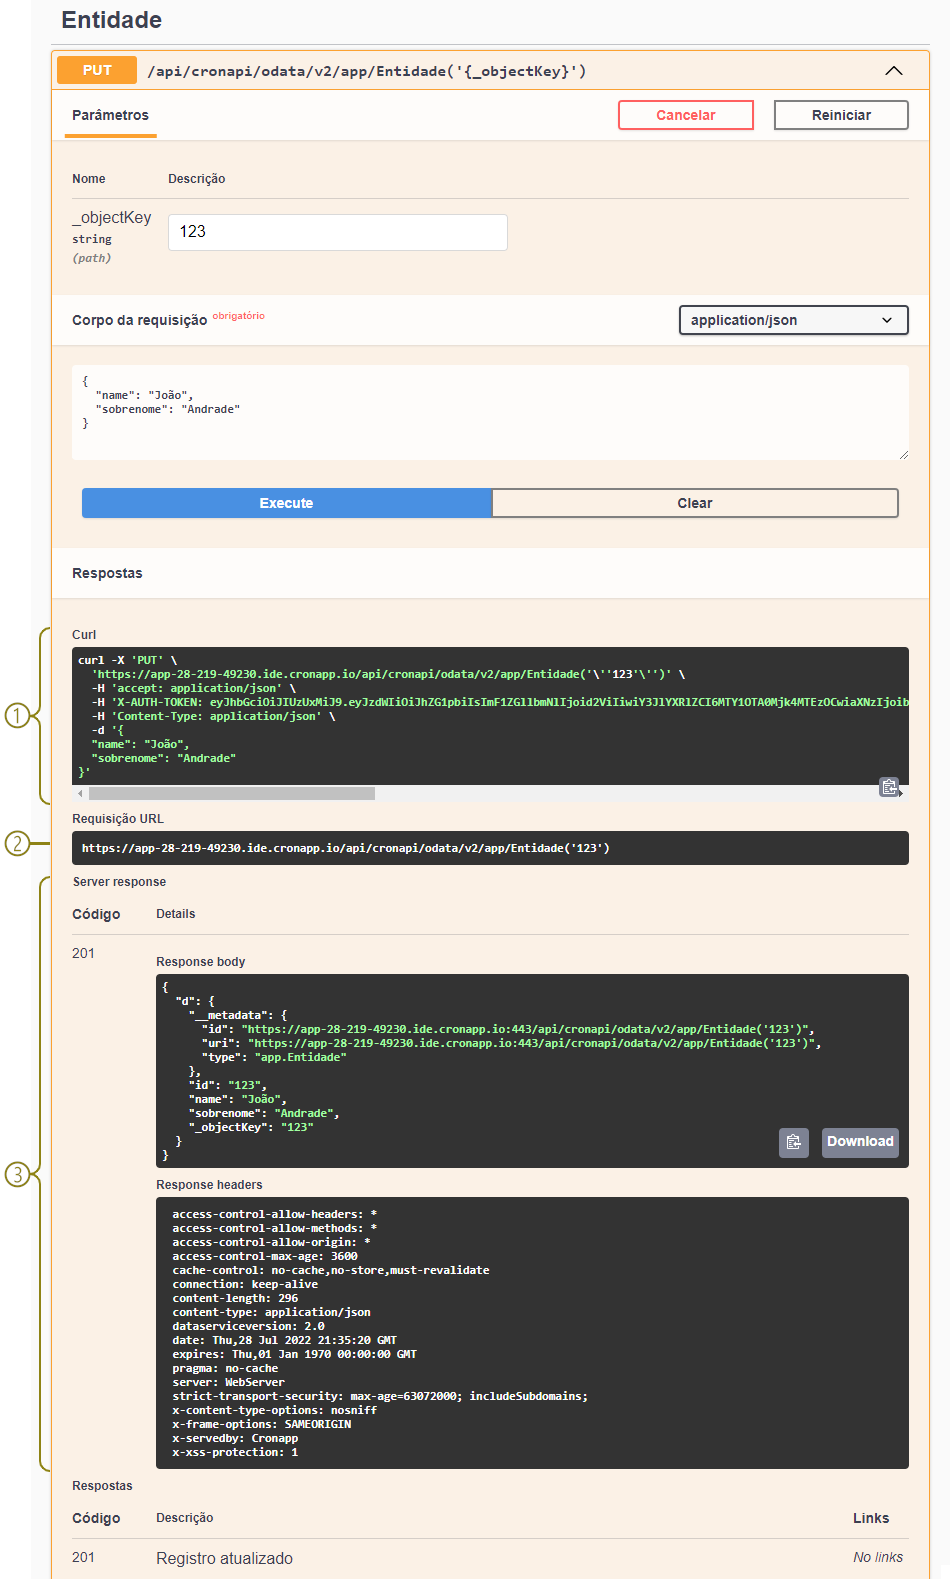The width and height of the screenshot is (950, 1579).
Task: Click the Cancelar button
Action: click(x=686, y=115)
